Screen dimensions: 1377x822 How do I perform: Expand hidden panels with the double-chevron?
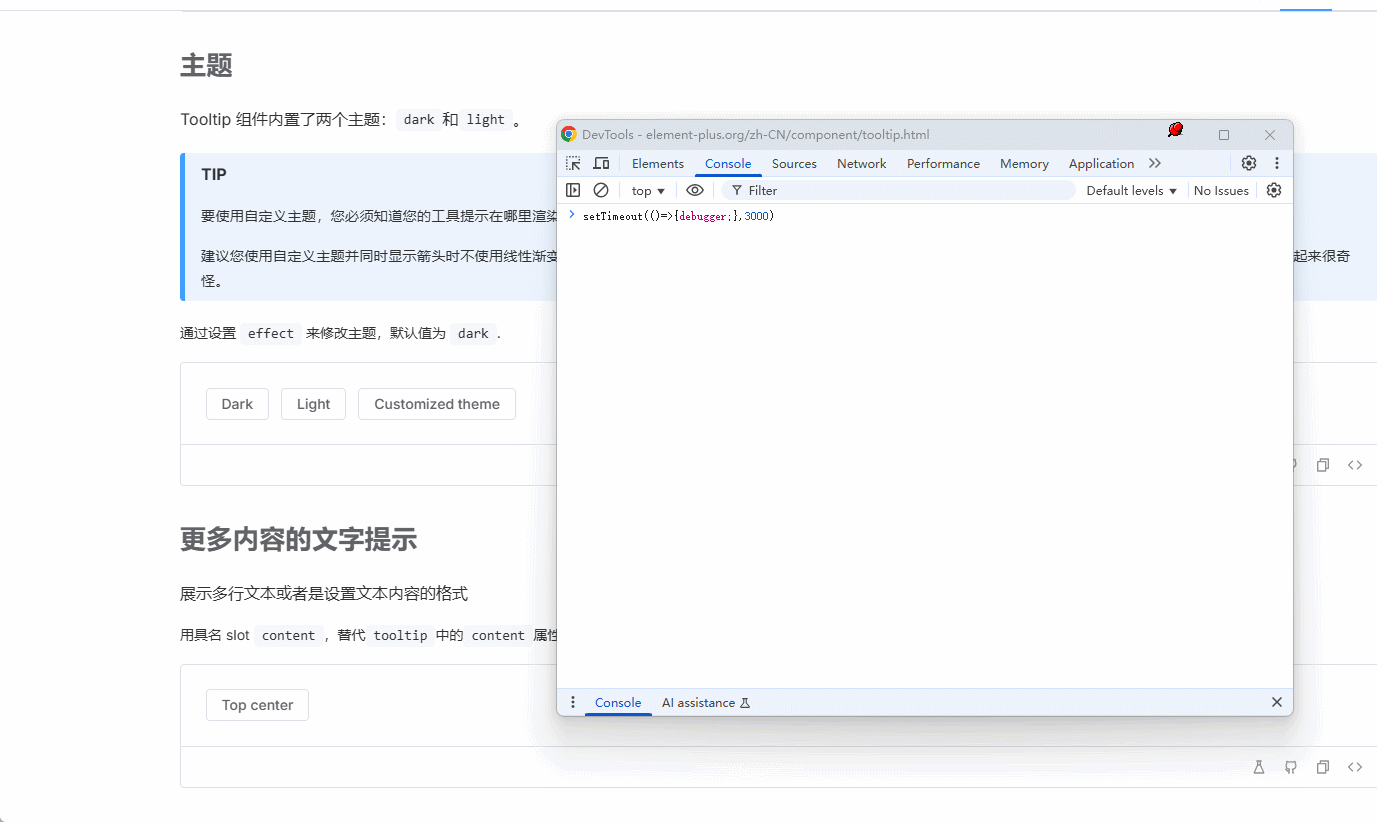coord(1155,163)
